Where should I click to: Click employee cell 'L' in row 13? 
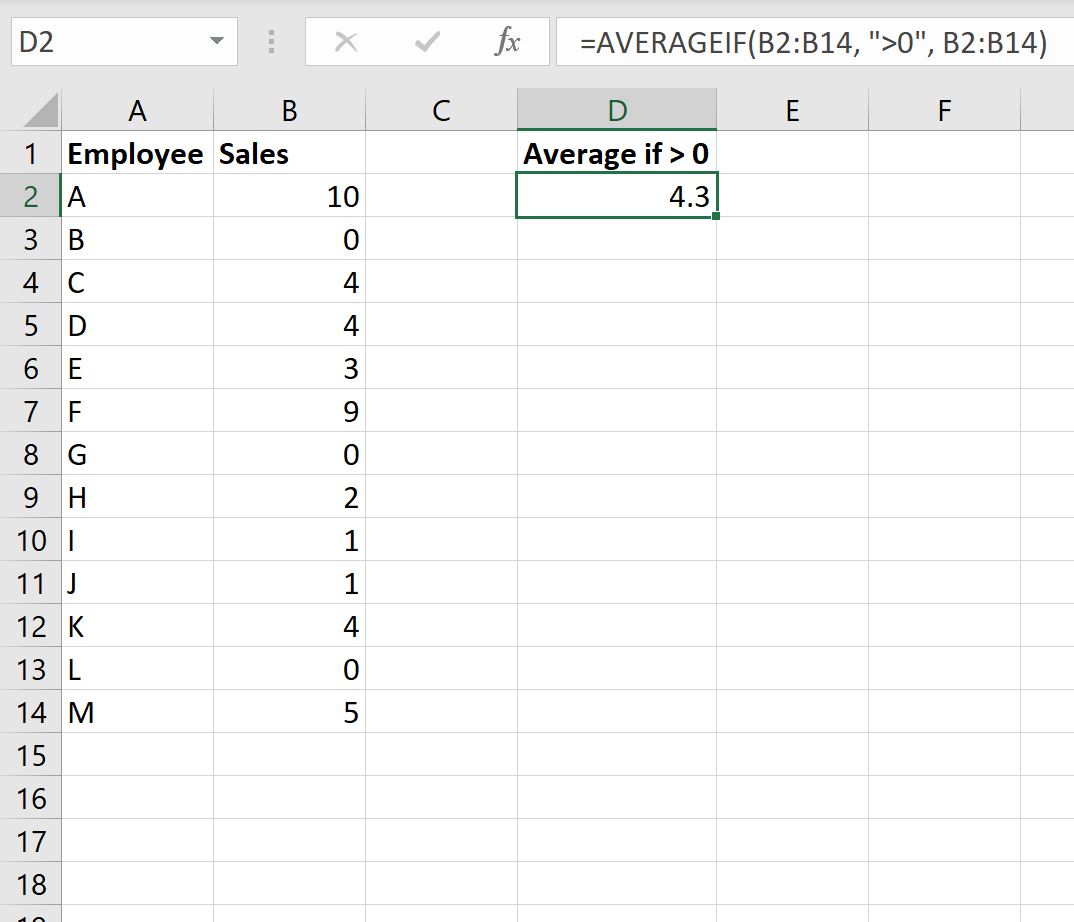138,669
